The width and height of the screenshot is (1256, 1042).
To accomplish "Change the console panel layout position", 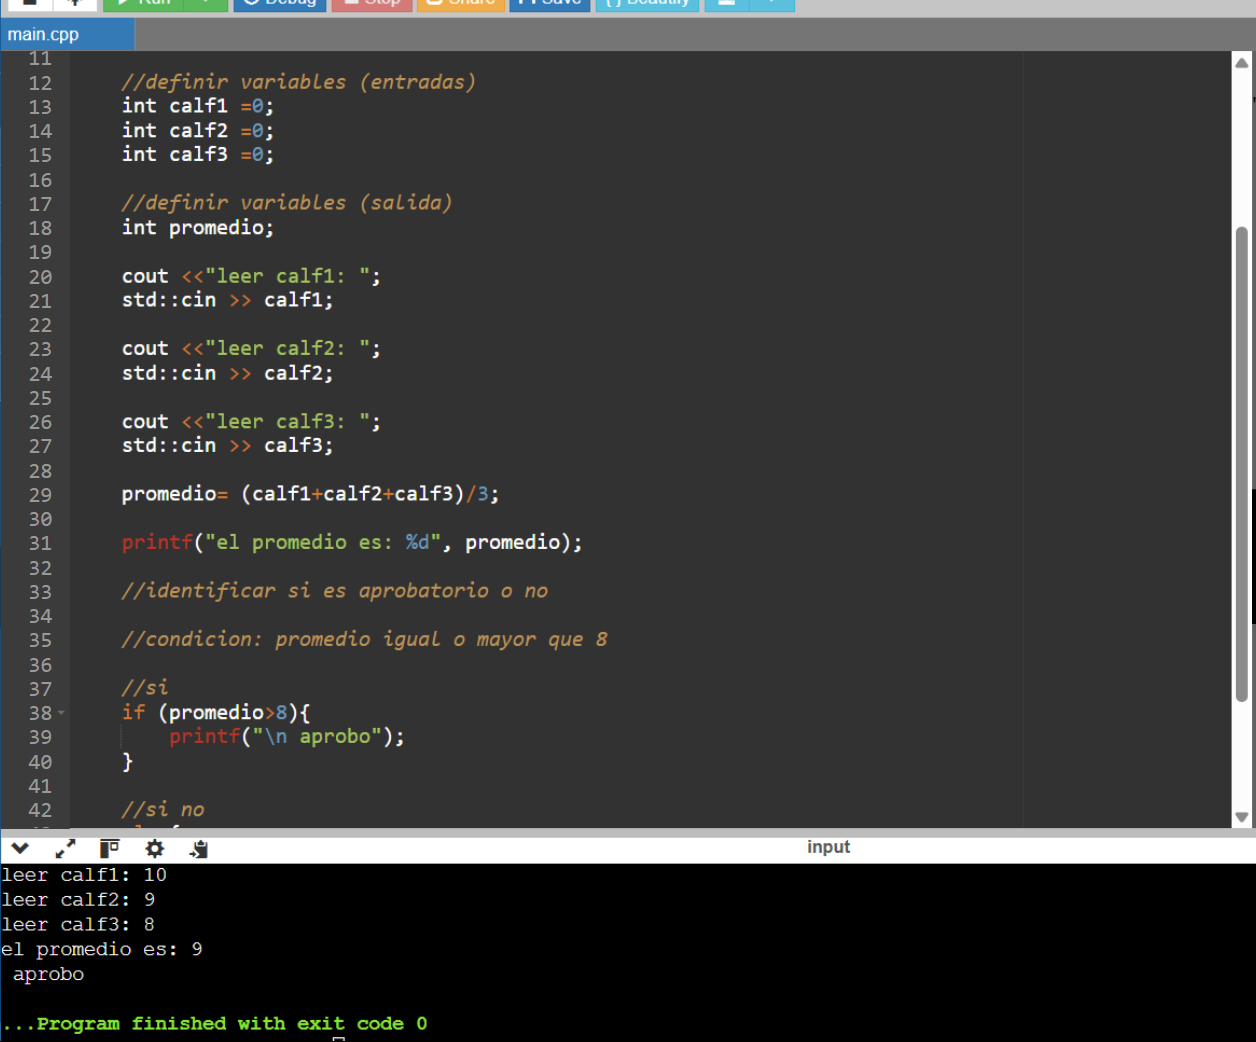I will pyautogui.click(x=109, y=849).
